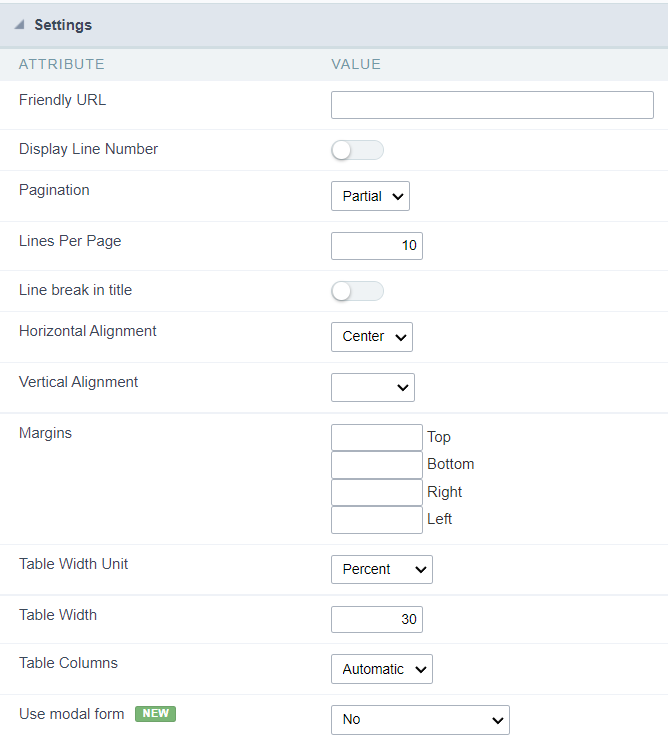This screenshot has width=668, height=741.
Task: Toggle Line break in title switch
Action: click(357, 291)
